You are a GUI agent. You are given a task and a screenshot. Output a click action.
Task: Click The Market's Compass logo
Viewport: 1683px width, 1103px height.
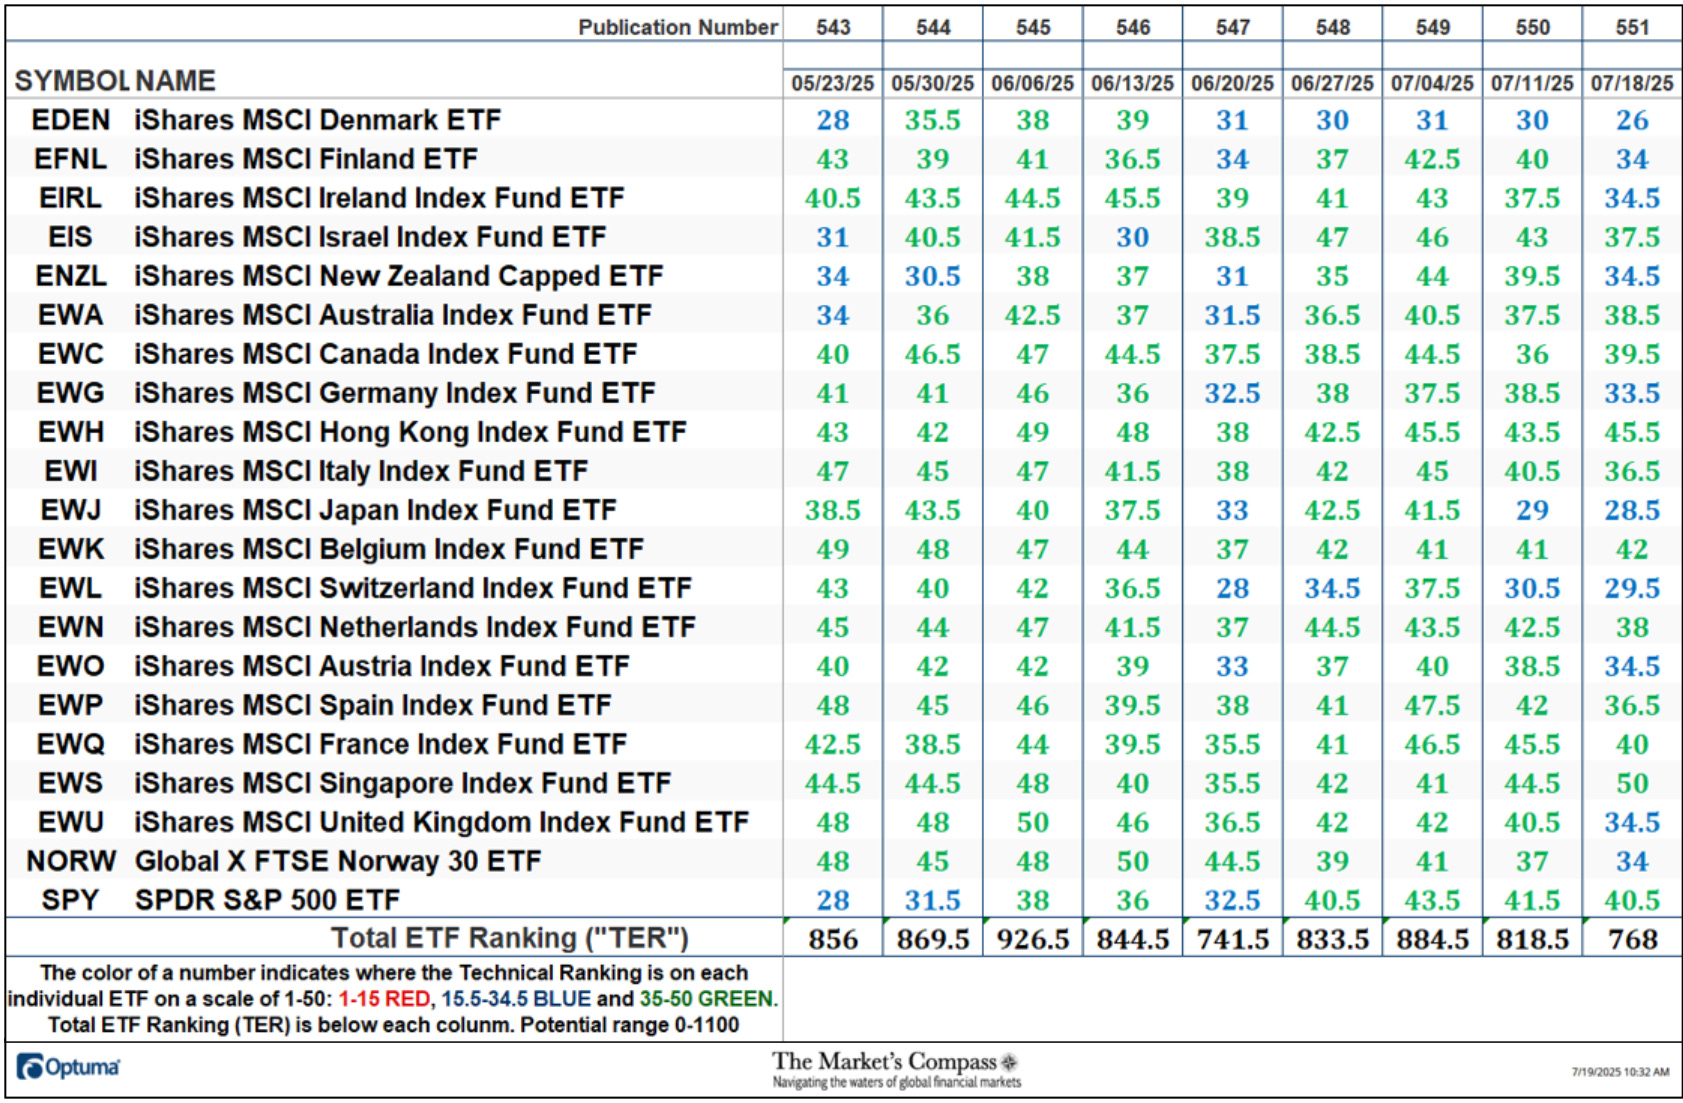896,1069
